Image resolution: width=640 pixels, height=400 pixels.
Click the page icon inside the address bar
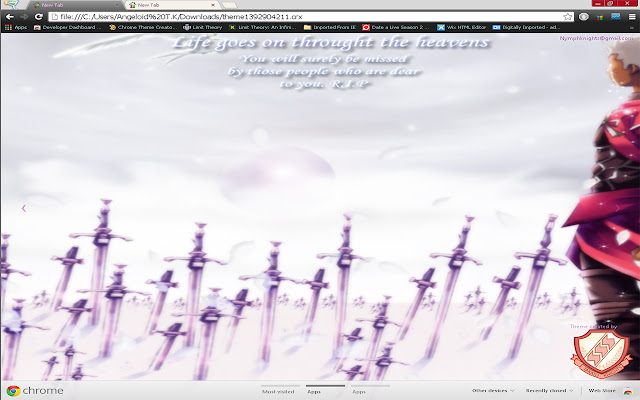55,17
